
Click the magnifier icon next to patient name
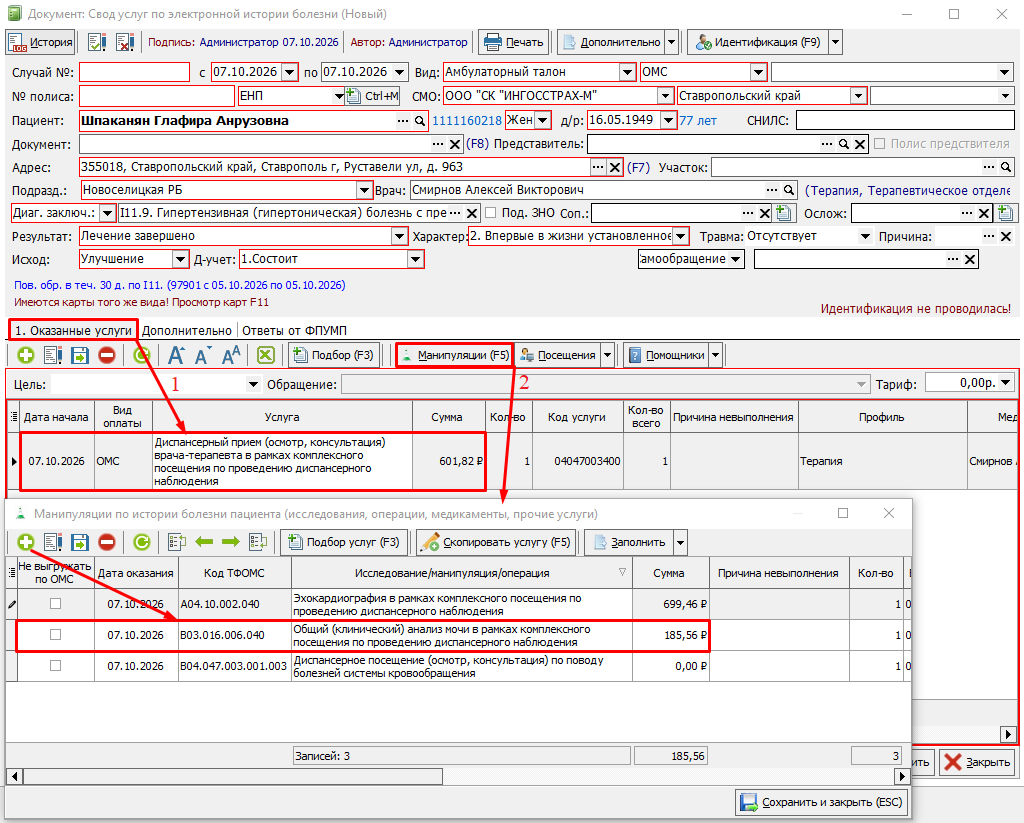[420, 121]
